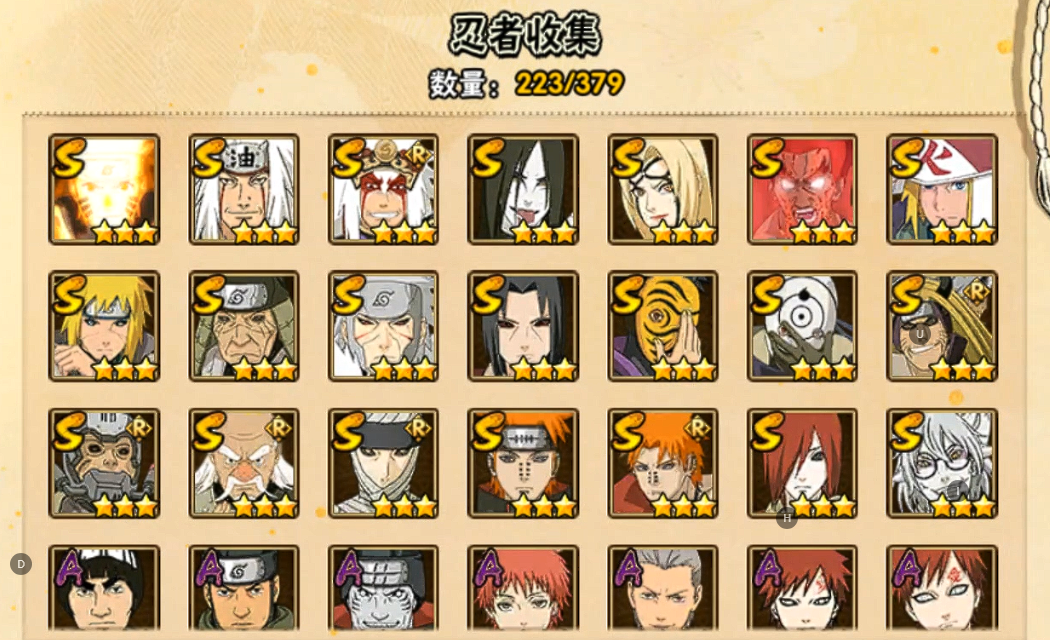Select the gas-mask ninja with R badge
The width and height of the screenshot is (1050, 640).
(104, 463)
